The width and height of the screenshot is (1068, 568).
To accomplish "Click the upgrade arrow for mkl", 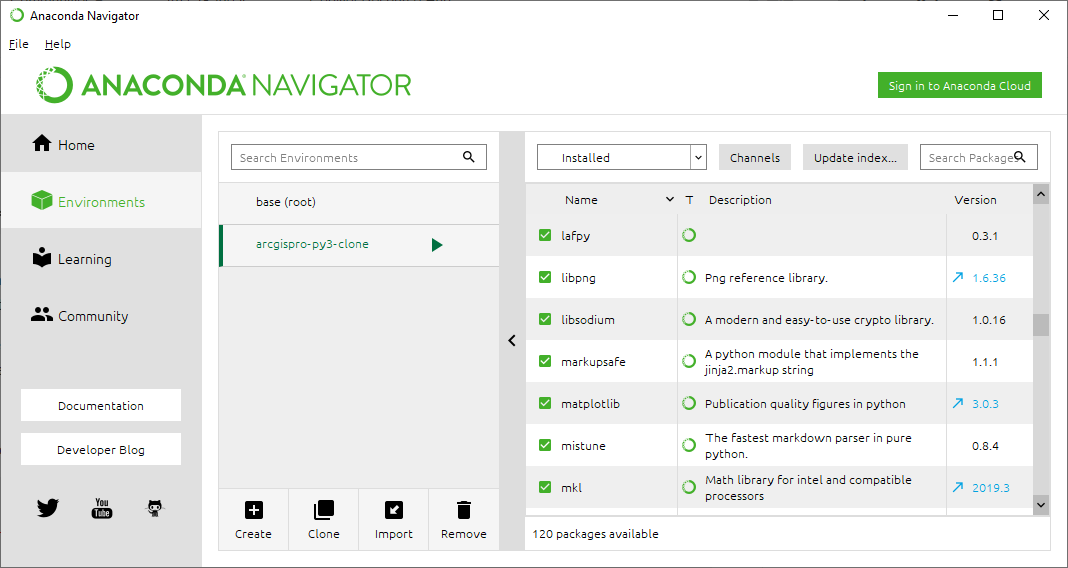I will [958, 487].
